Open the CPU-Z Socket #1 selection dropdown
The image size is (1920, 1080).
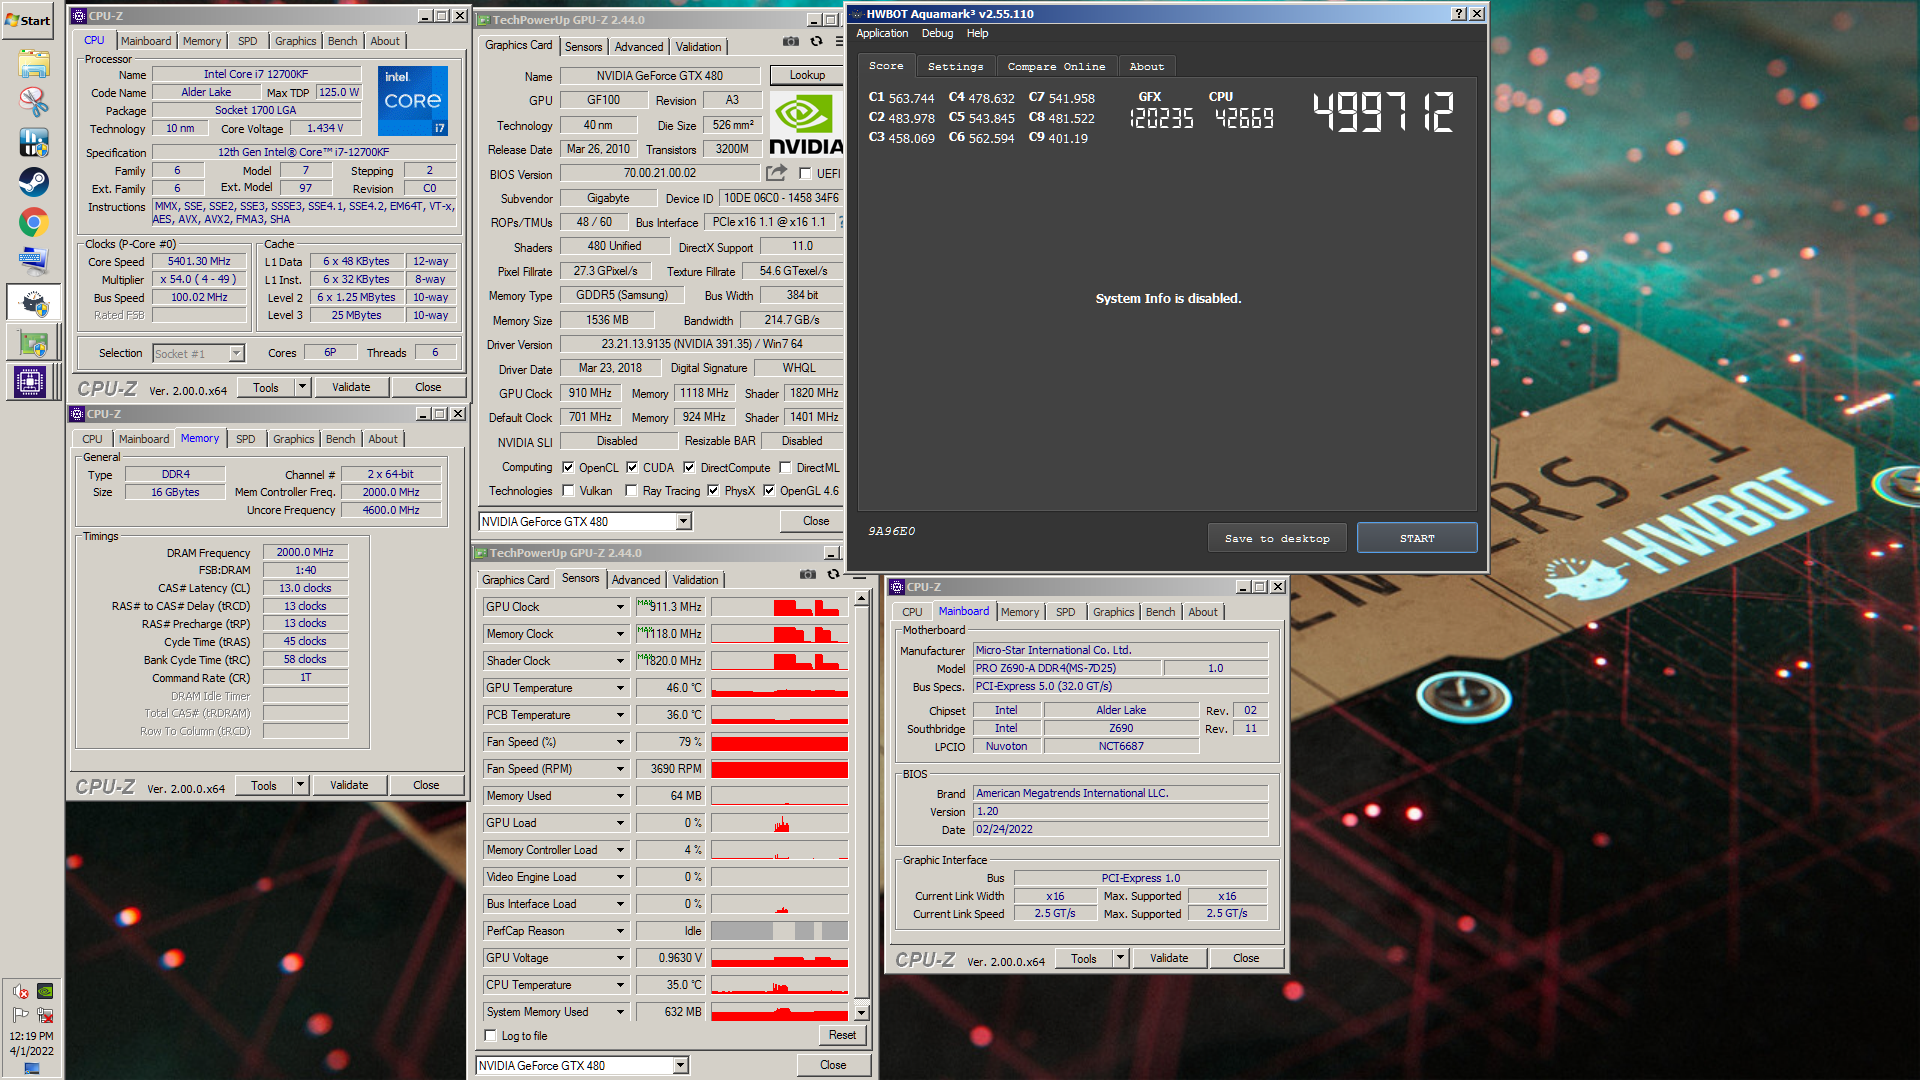tap(236, 354)
